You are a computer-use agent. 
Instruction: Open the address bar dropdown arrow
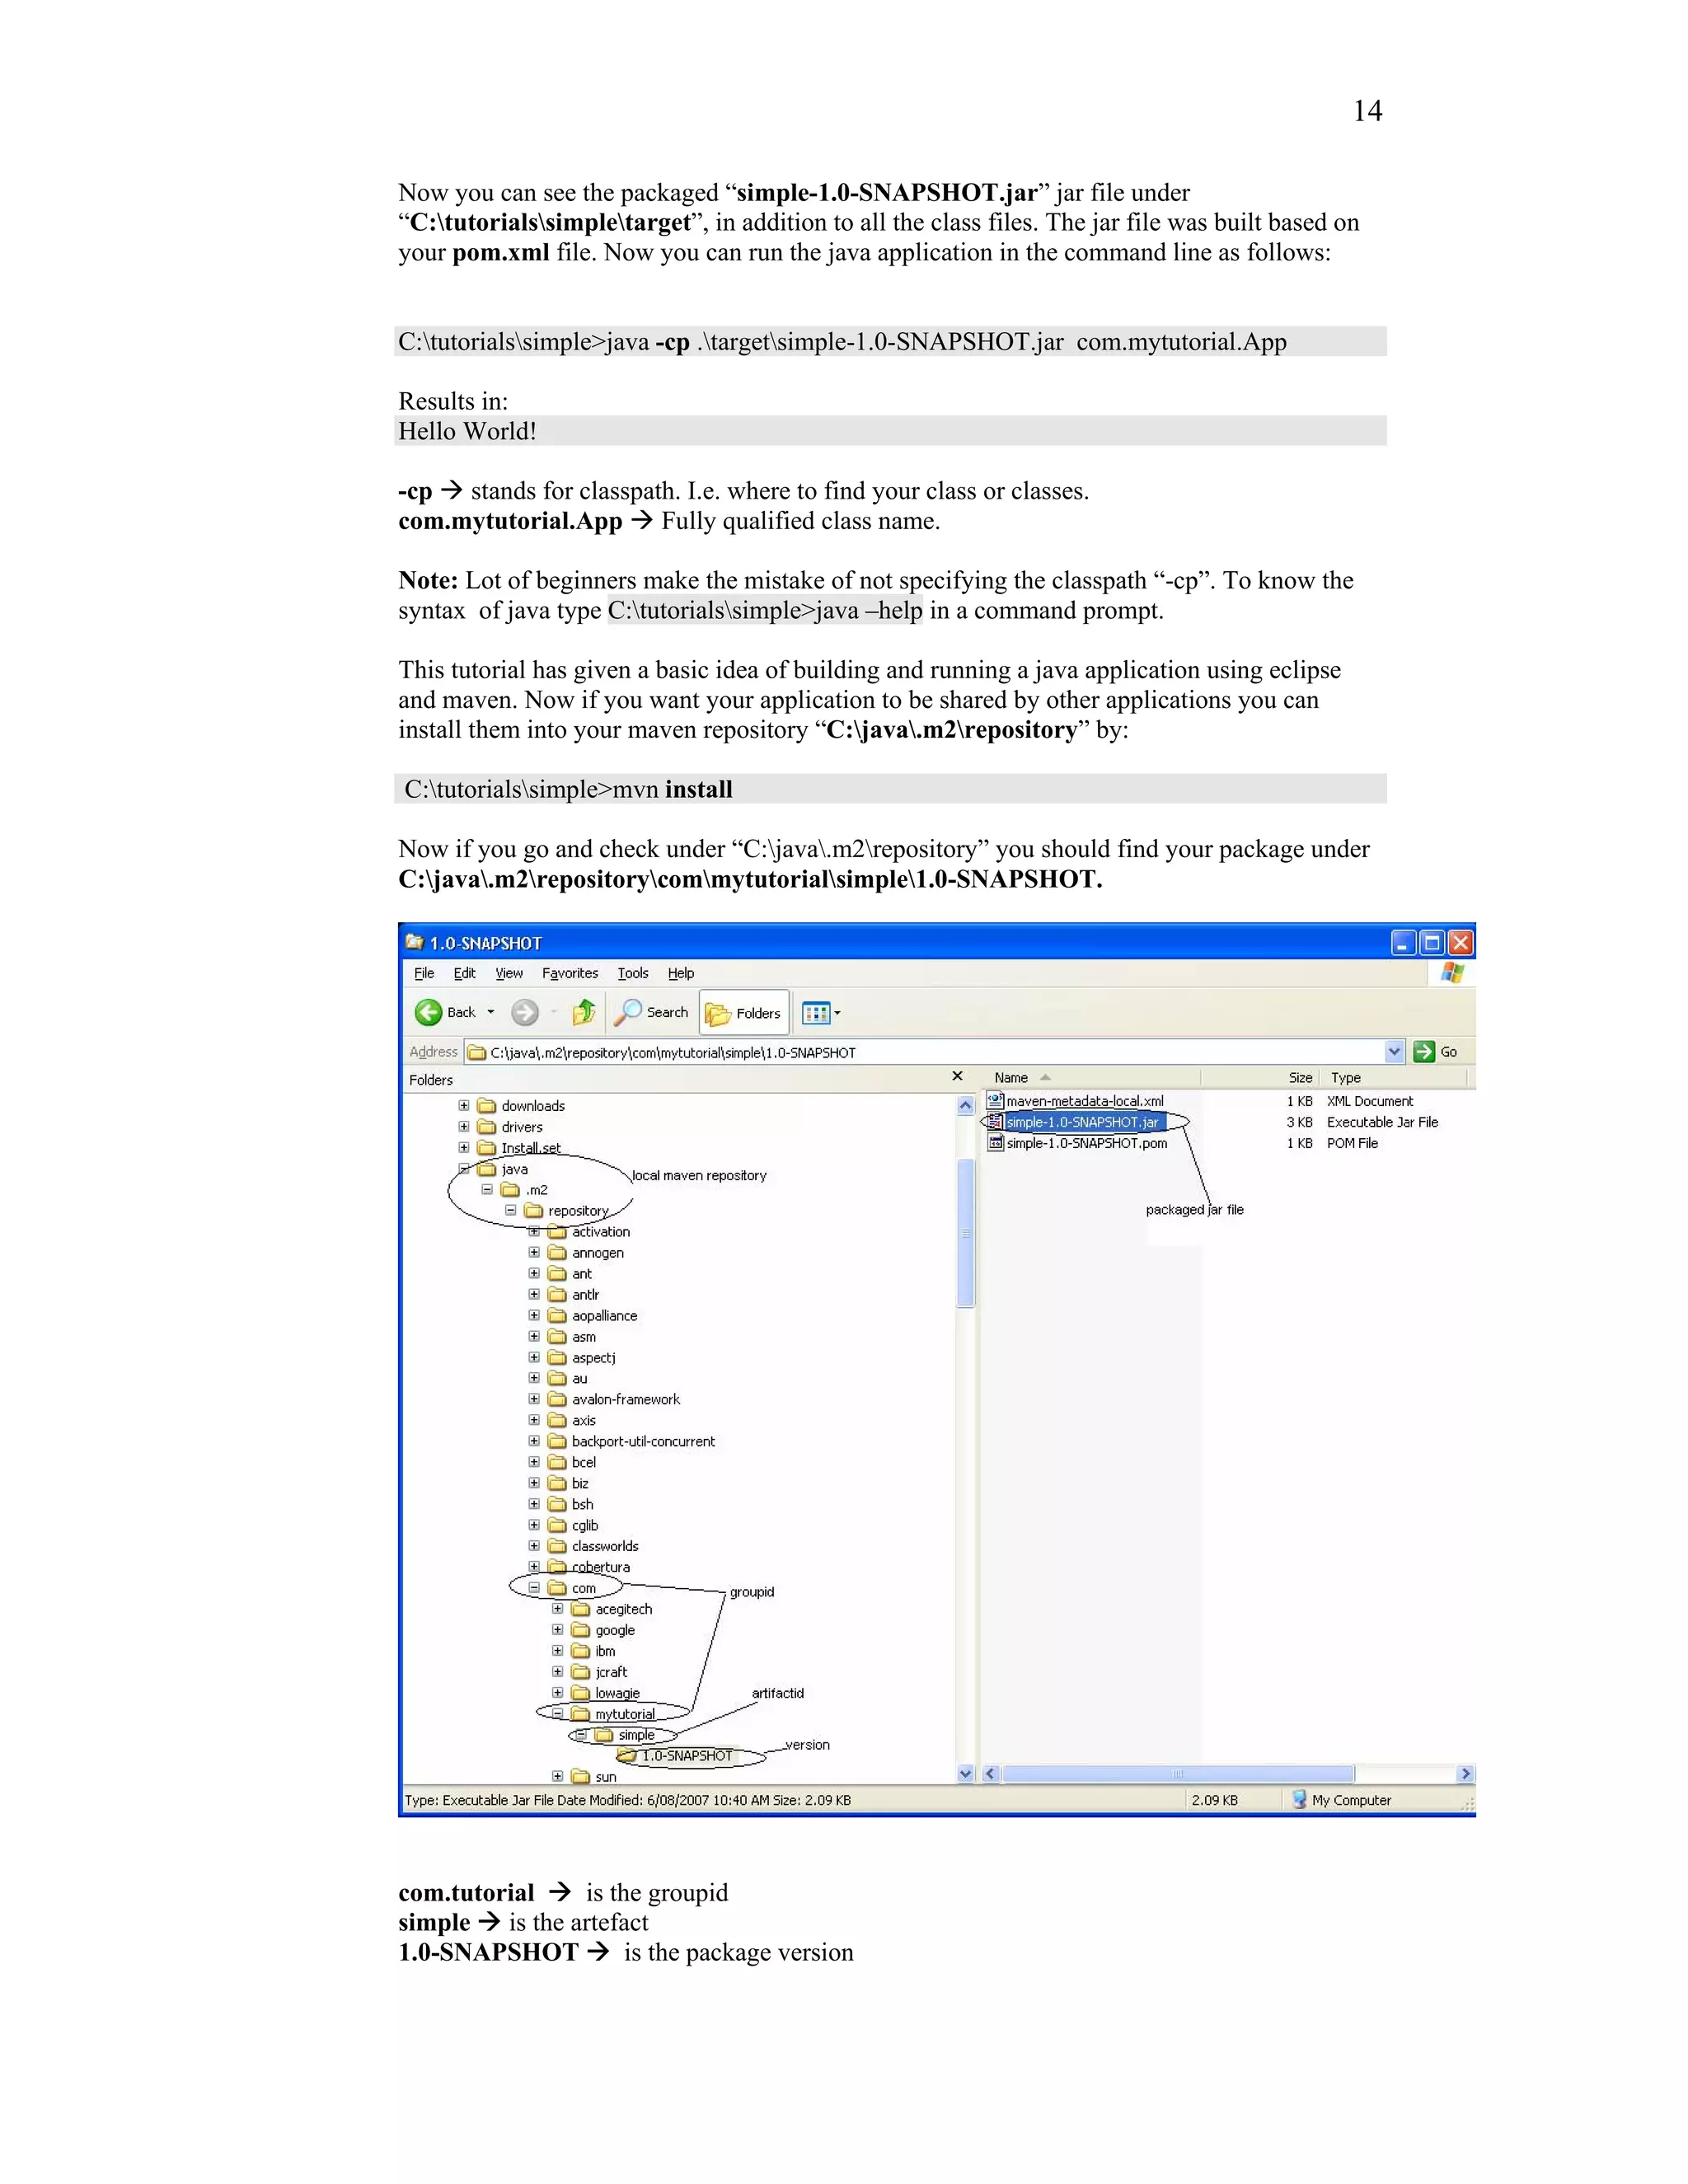point(1394,1051)
